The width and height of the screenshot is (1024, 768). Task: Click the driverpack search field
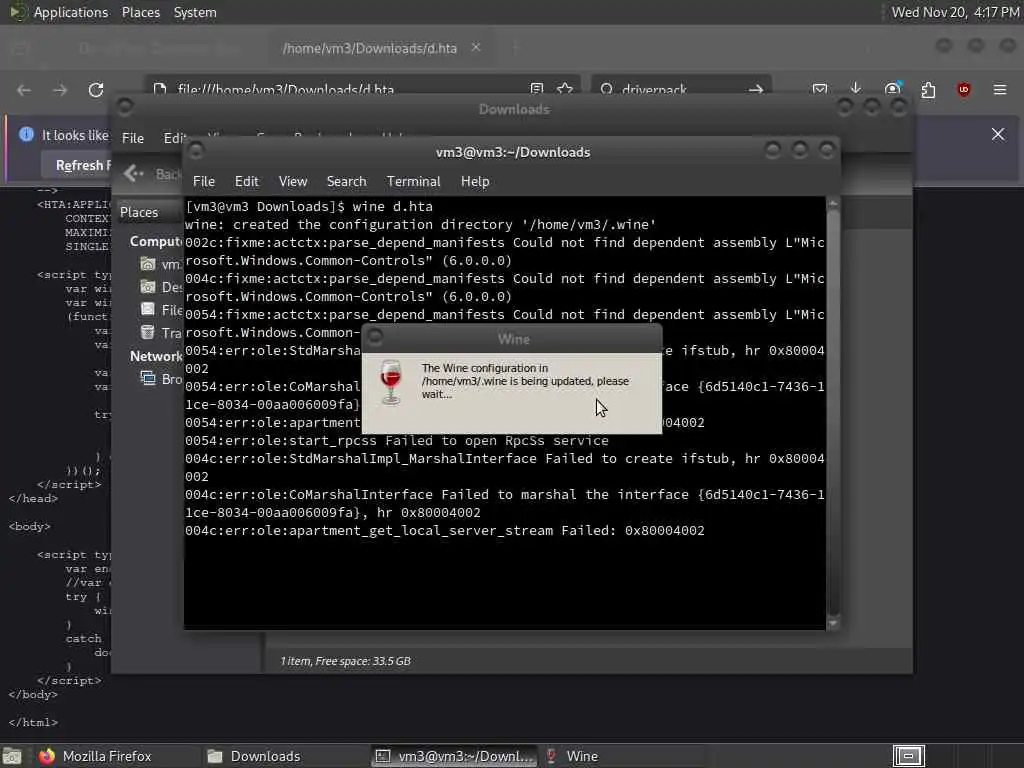(679, 89)
